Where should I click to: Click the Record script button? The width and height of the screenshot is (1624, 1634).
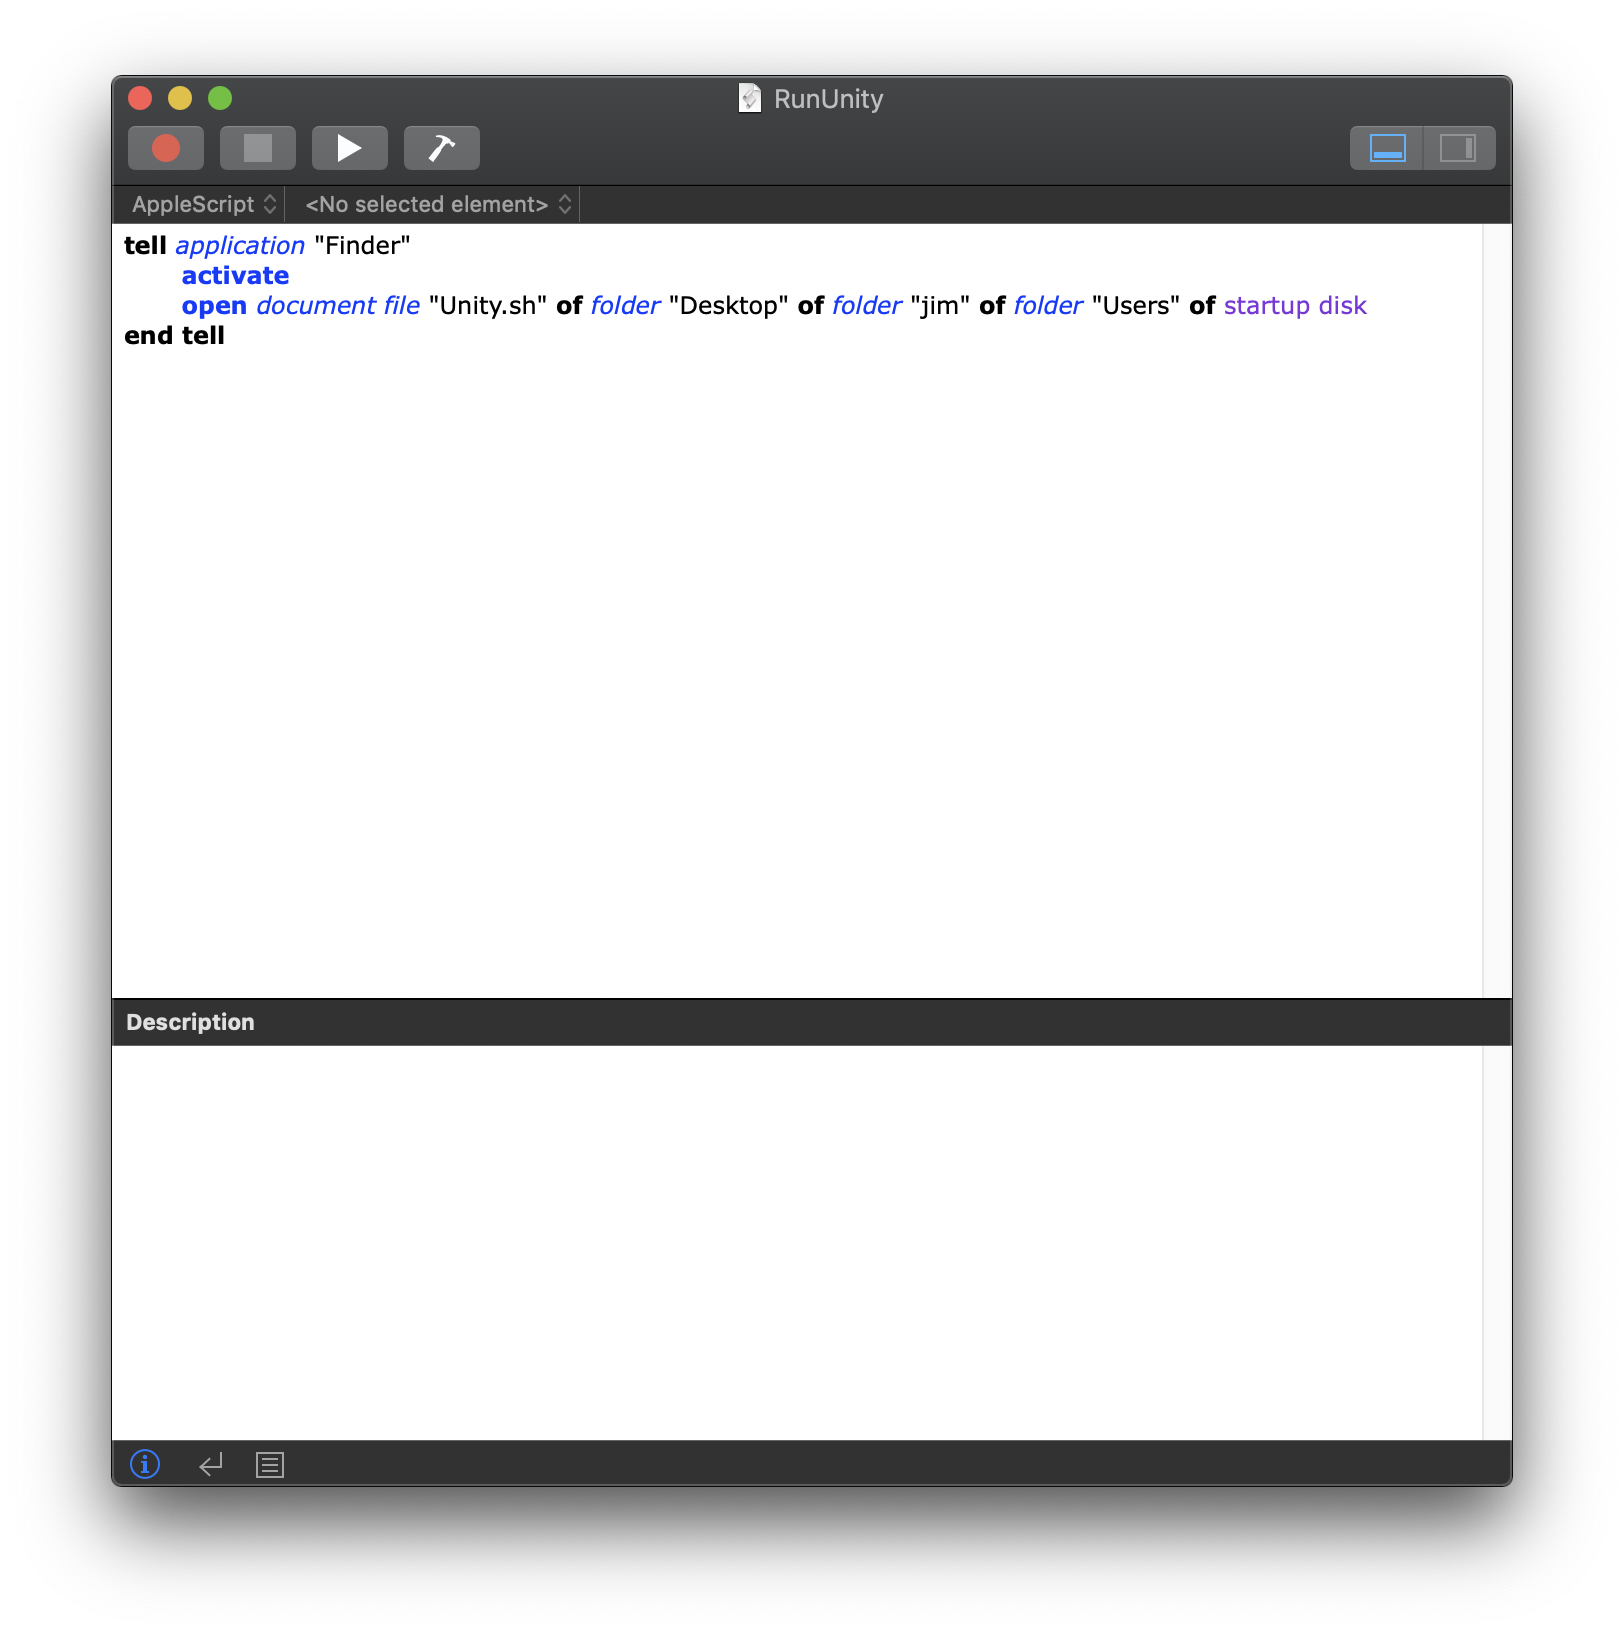166,148
